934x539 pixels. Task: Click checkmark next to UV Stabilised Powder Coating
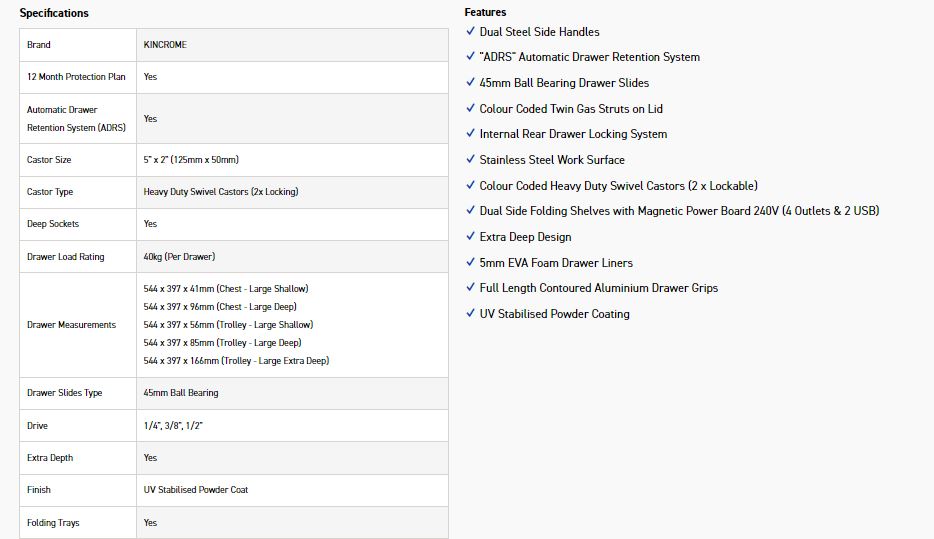(x=470, y=314)
